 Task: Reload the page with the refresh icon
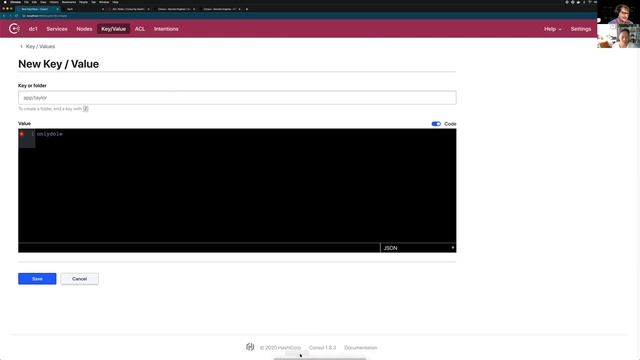coord(16,16)
